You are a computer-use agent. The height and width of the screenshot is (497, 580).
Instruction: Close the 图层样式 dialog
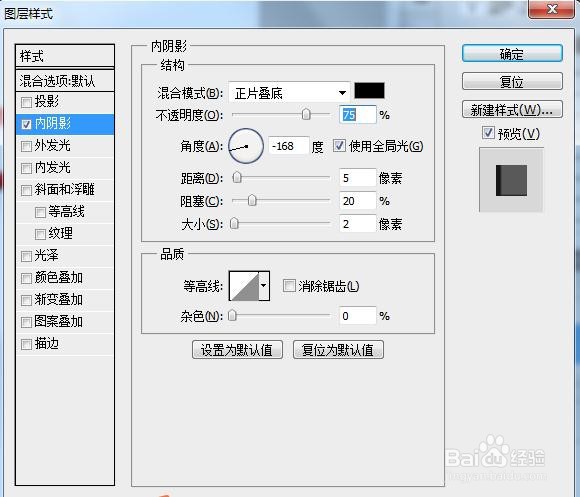[x=552, y=9]
